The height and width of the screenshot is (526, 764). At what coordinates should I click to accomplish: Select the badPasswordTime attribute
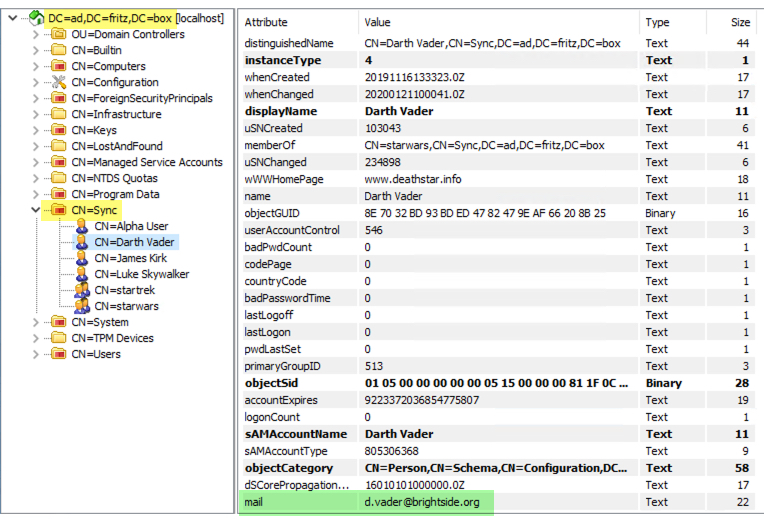287,298
